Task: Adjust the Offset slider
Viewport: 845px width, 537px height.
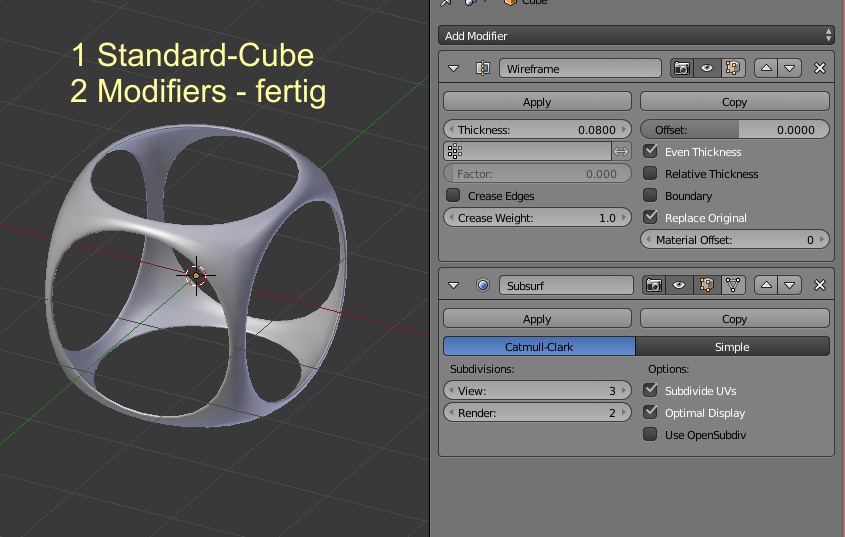Action: tap(735, 129)
